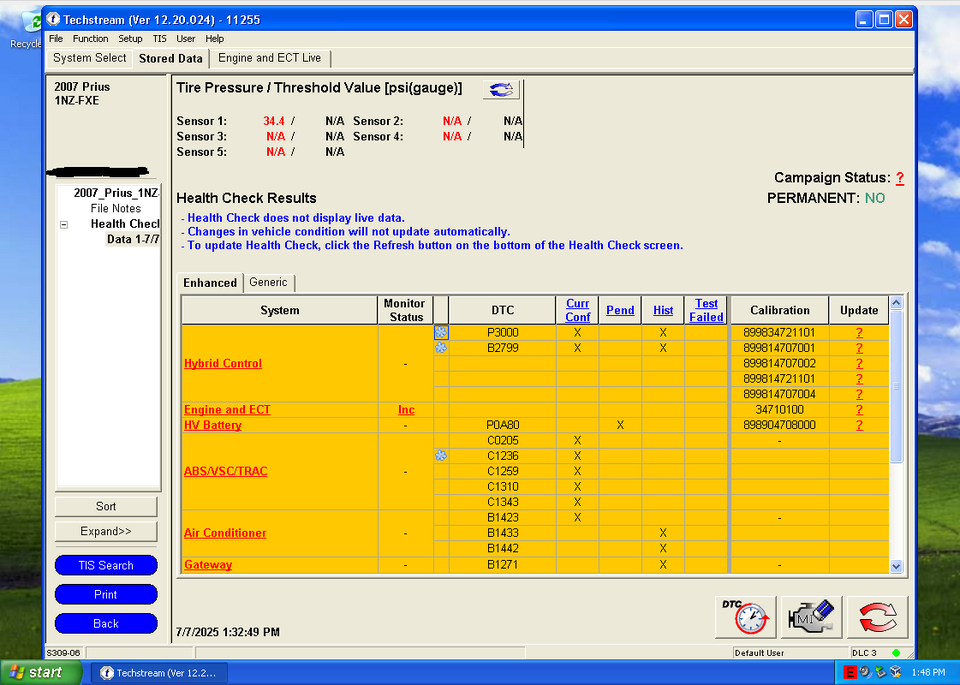Switch to System Select tab
The height and width of the screenshot is (685, 960).
click(x=89, y=58)
